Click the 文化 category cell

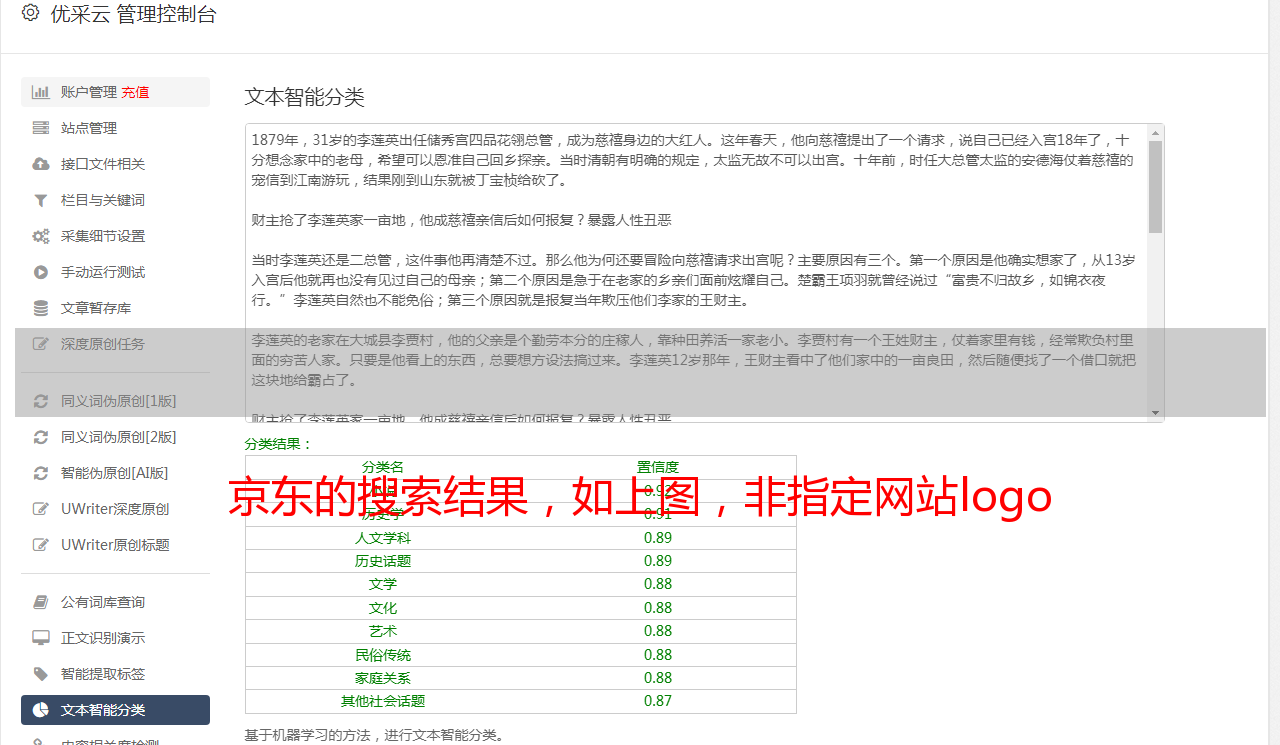coord(383,608)
